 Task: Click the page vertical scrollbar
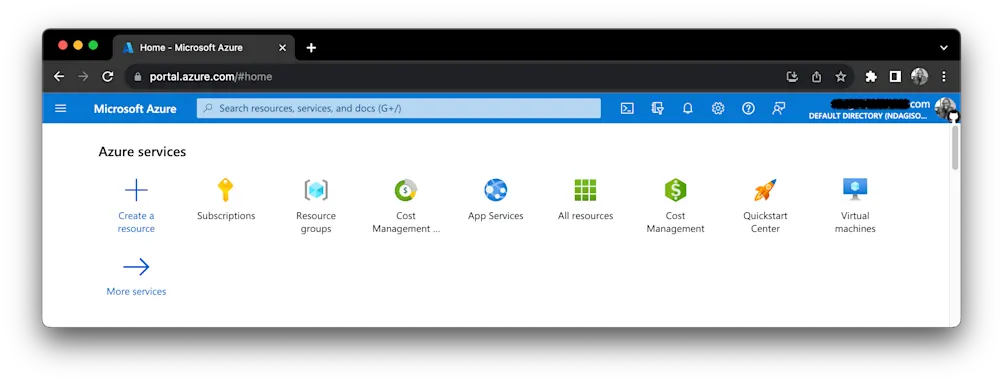point(955,148)
